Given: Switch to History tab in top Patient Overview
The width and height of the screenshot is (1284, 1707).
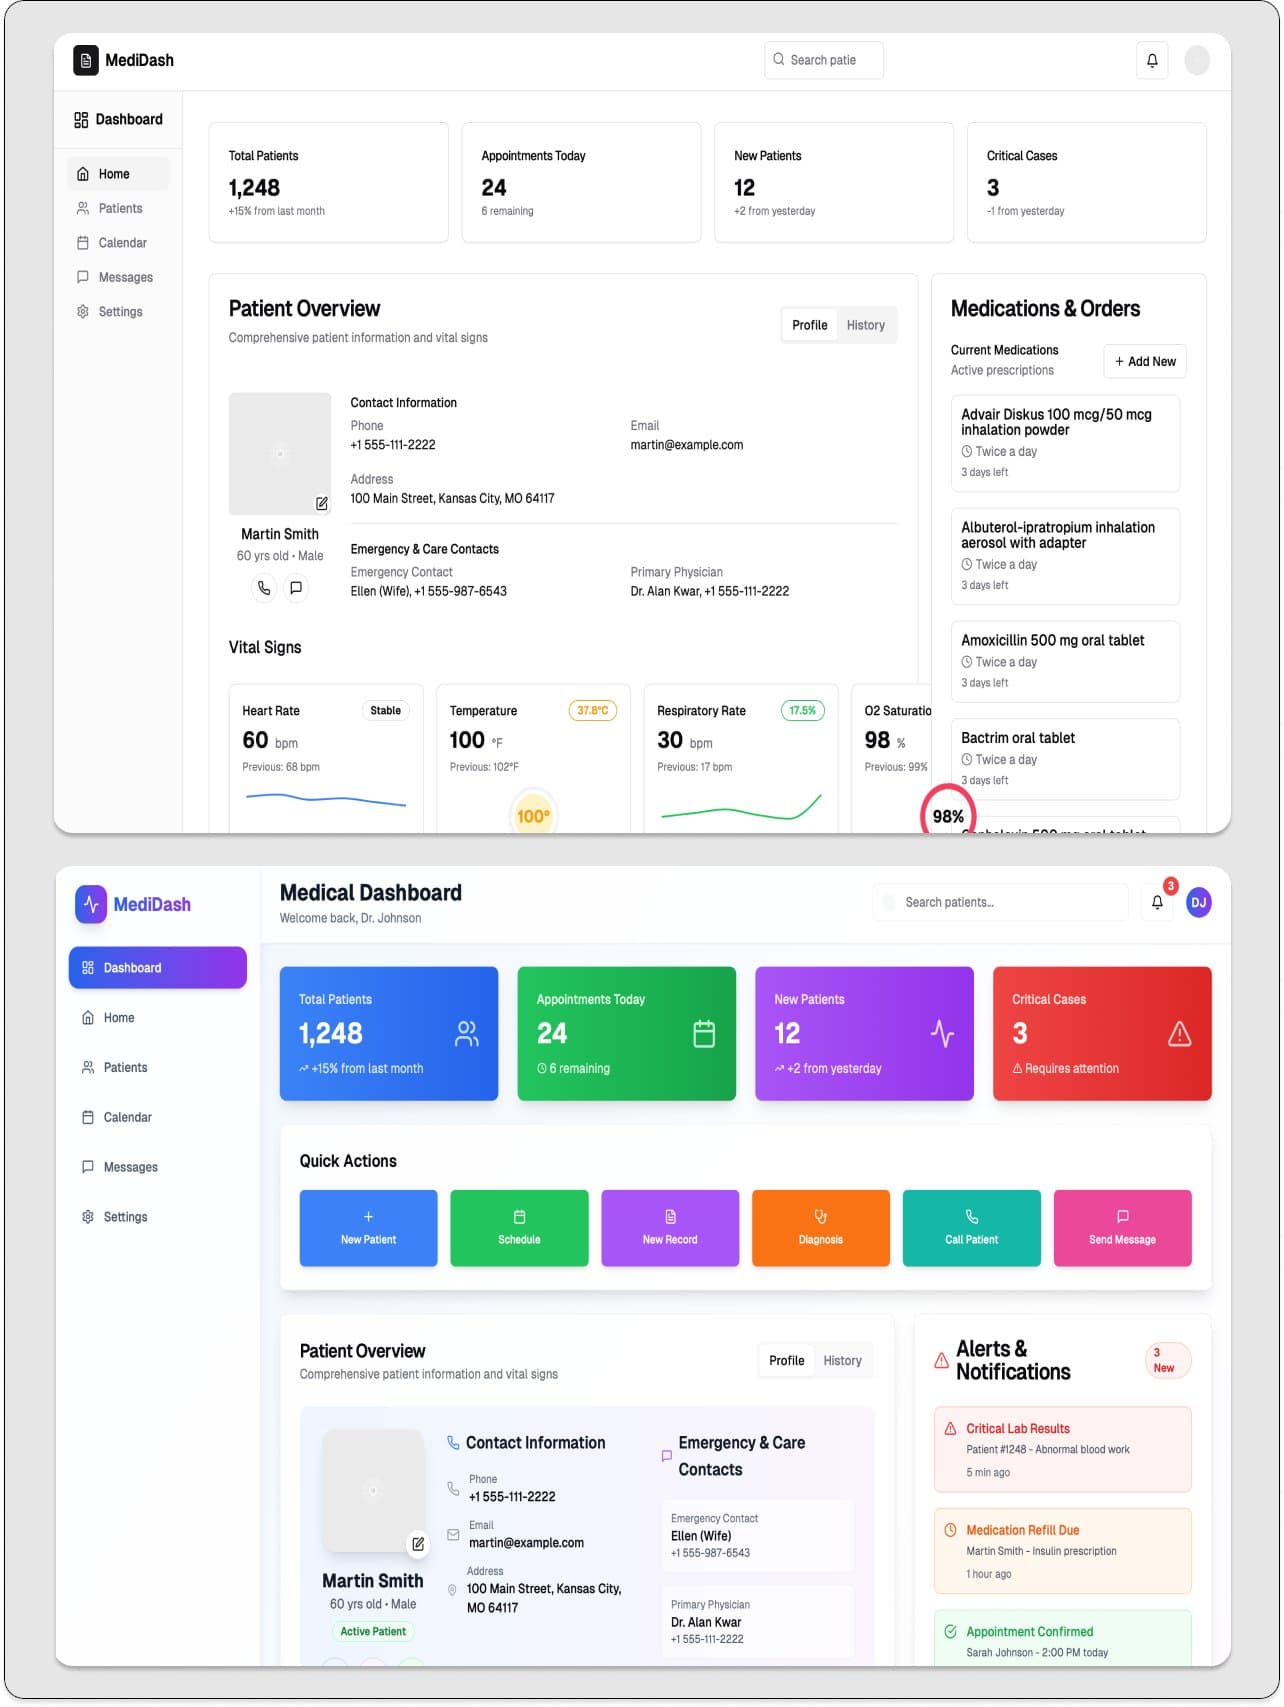Looking at the screenshot, I should (866, 325).
